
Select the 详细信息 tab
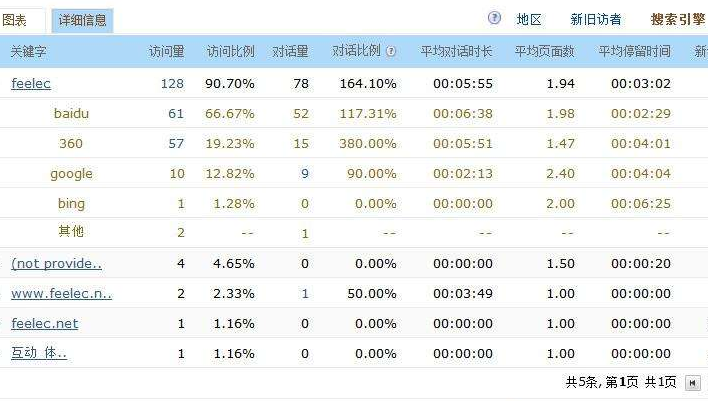pos(82,19)
